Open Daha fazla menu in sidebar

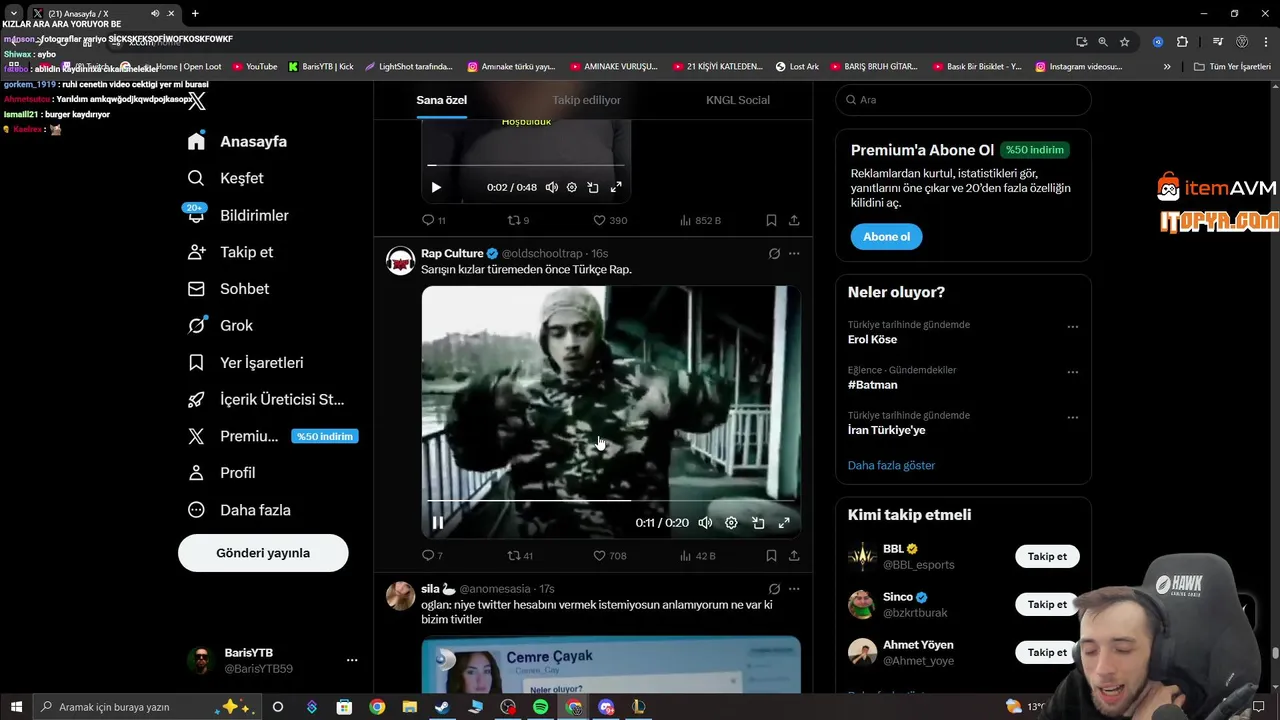click(239, 510)
